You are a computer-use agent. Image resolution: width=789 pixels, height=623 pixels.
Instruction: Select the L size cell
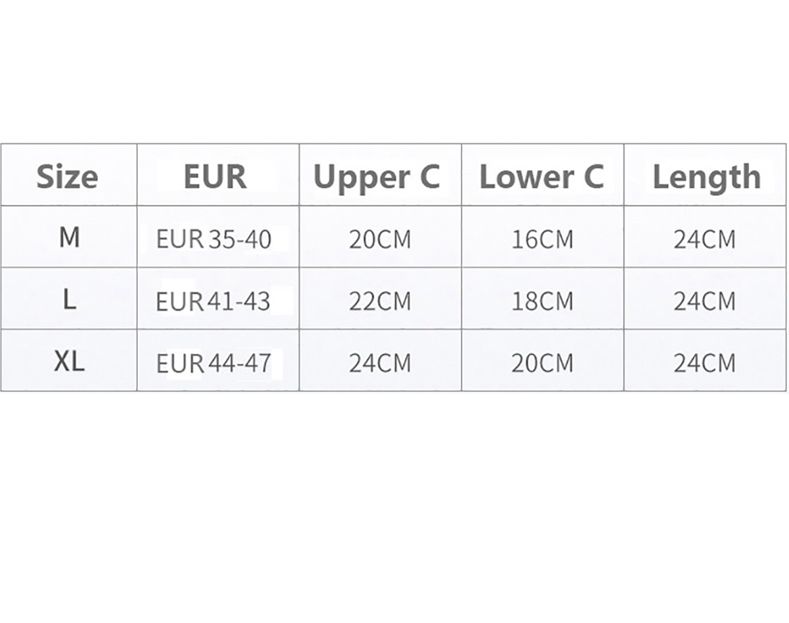click(69, 300)
